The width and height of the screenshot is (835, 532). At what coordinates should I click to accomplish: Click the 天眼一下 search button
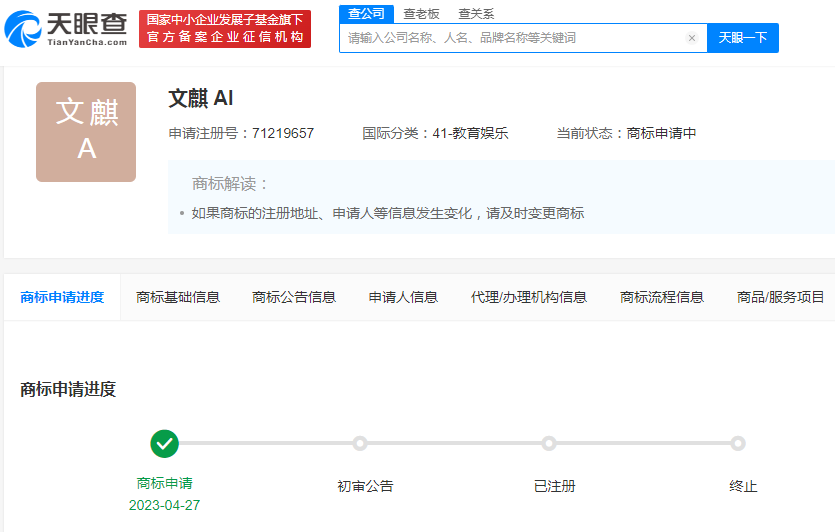click(743, 38)
